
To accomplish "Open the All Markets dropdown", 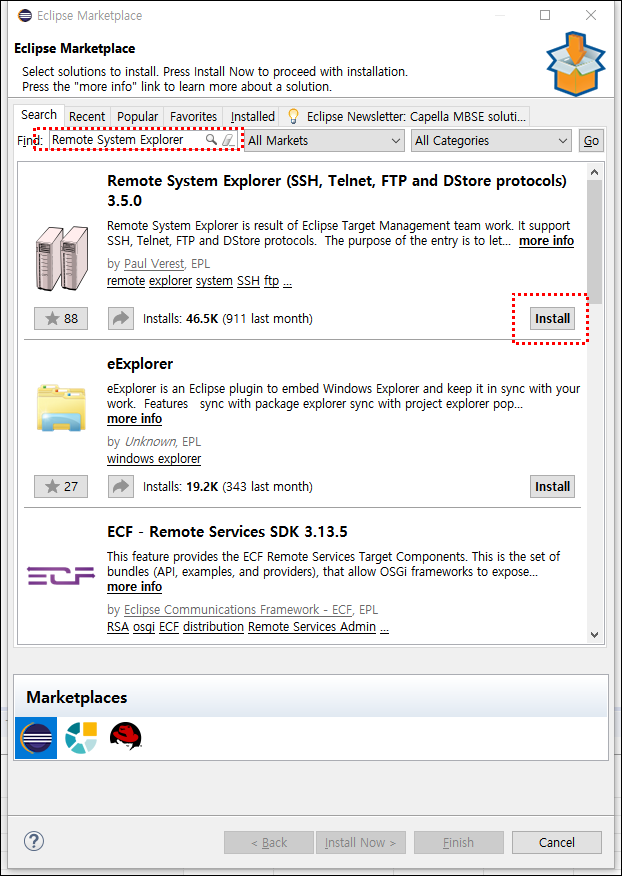I will pos(324,141).
